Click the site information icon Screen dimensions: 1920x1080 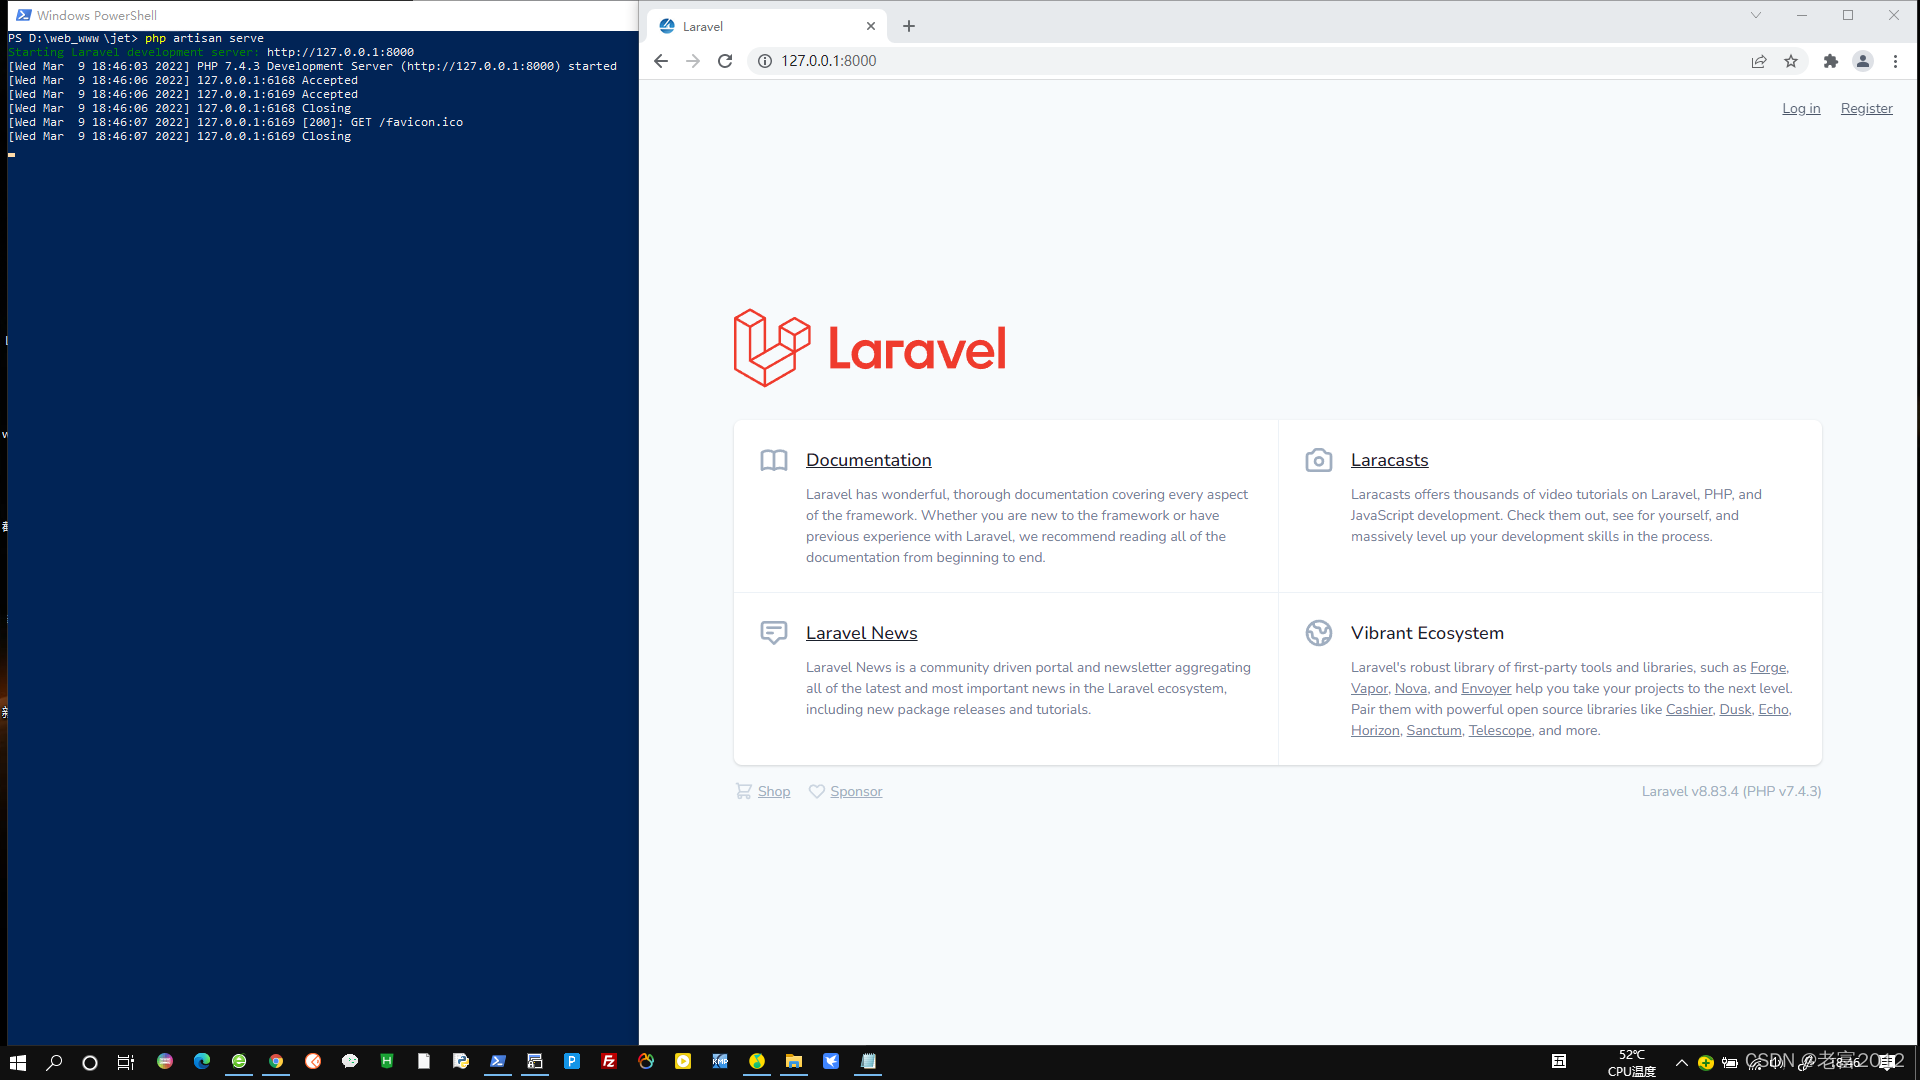tap(765, 61)
